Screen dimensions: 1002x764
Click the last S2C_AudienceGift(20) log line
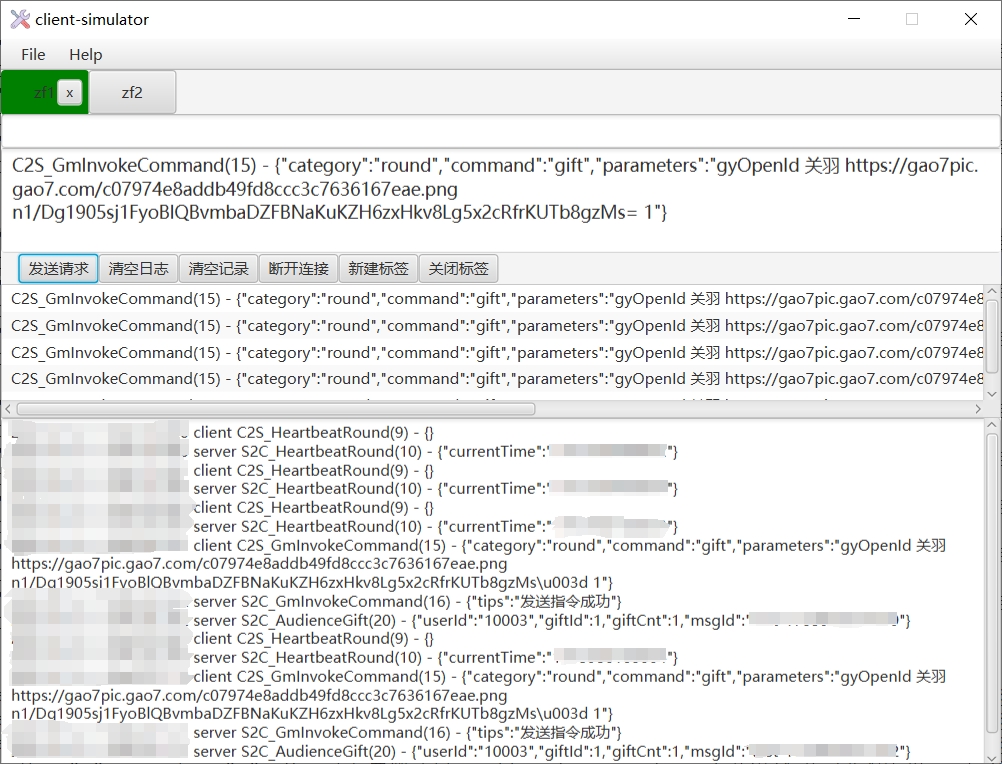pos(551,751)
